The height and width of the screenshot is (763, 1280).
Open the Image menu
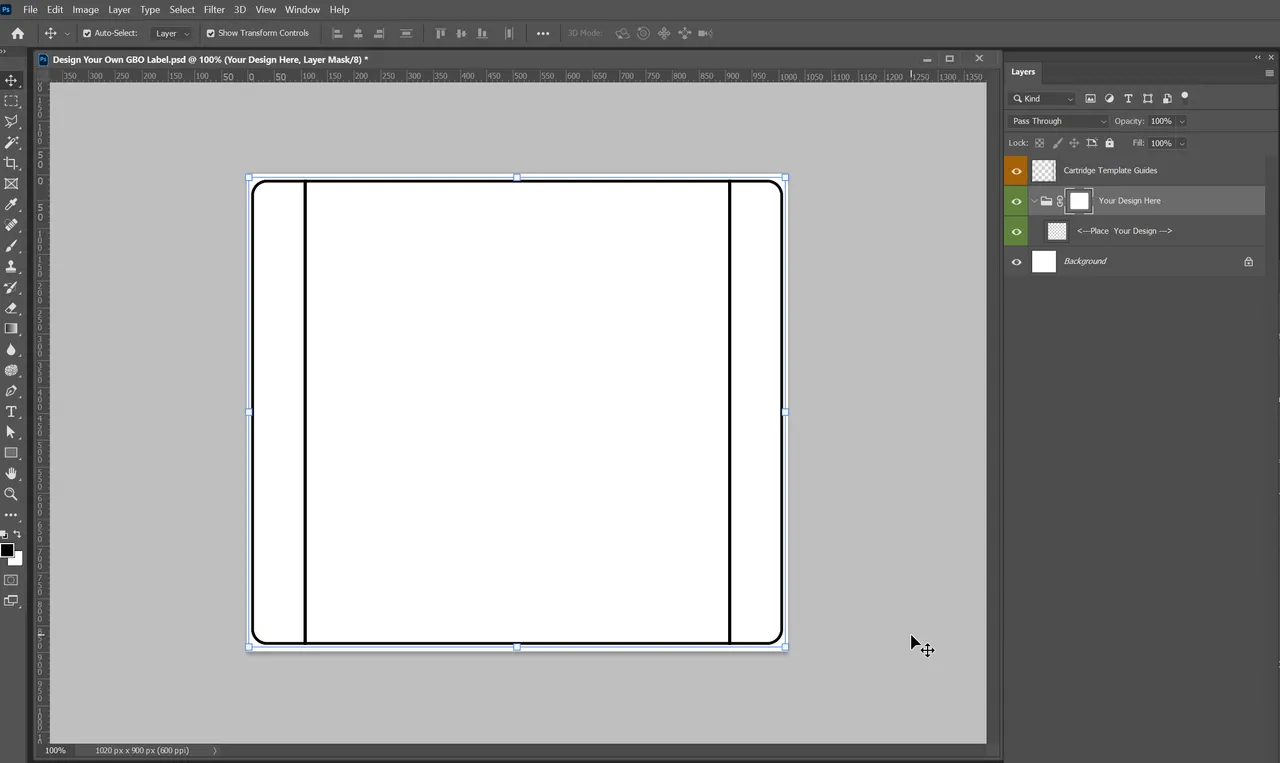point(85,9)
